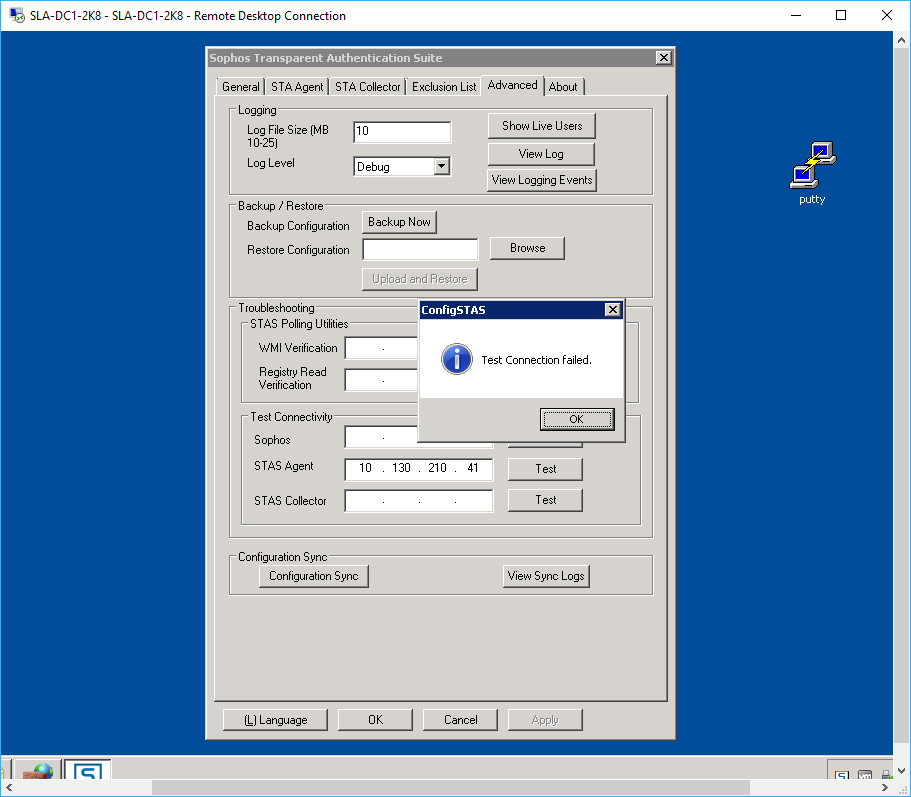Click Show Live Users button
The width and height of the screenshot is (911, 797).
pyautogui.click(x=541, y=126)
